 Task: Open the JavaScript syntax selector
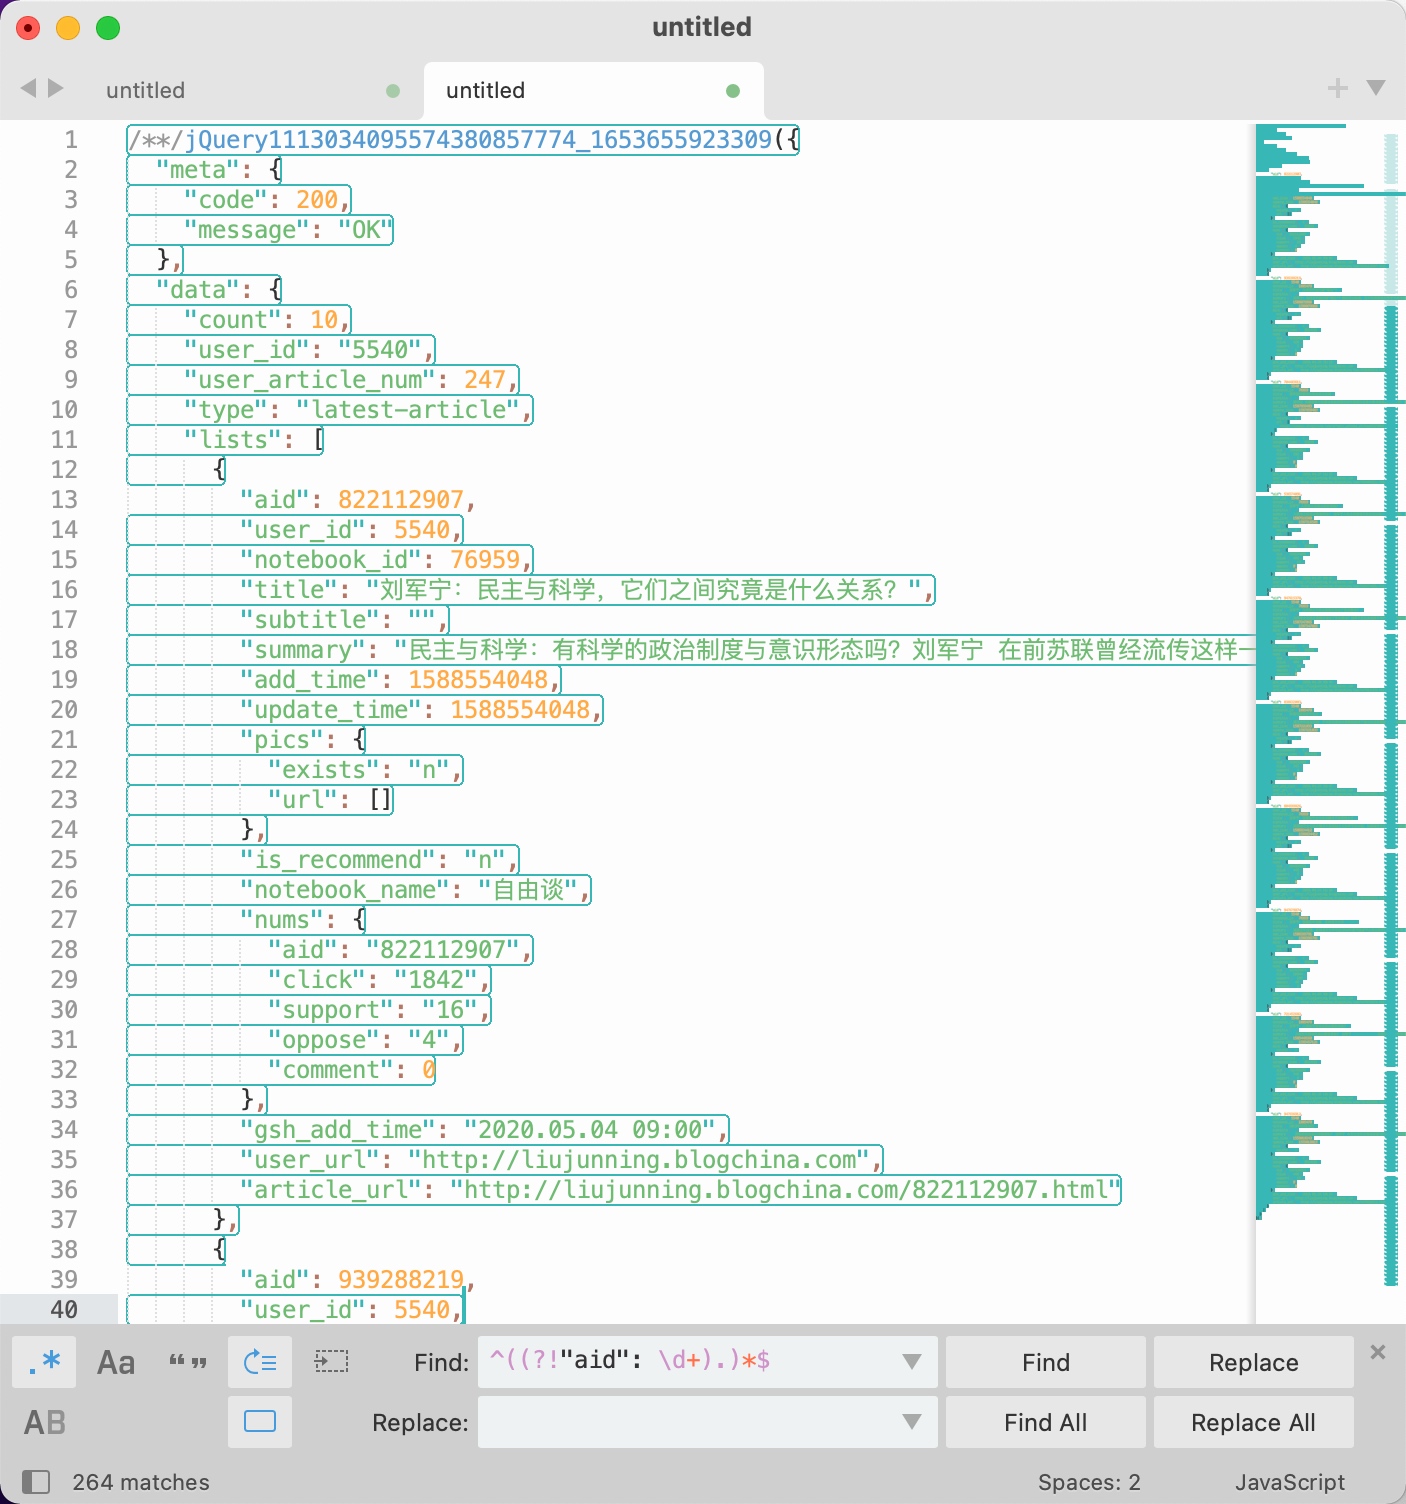click(1289, 1482)
